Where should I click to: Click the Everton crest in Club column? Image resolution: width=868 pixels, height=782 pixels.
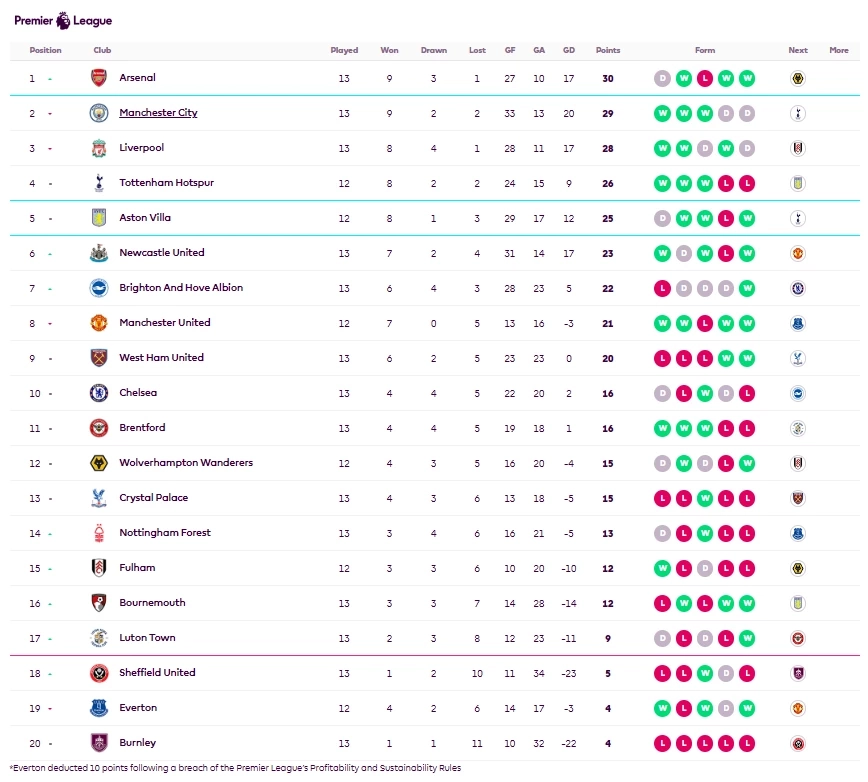pos(98,708)
